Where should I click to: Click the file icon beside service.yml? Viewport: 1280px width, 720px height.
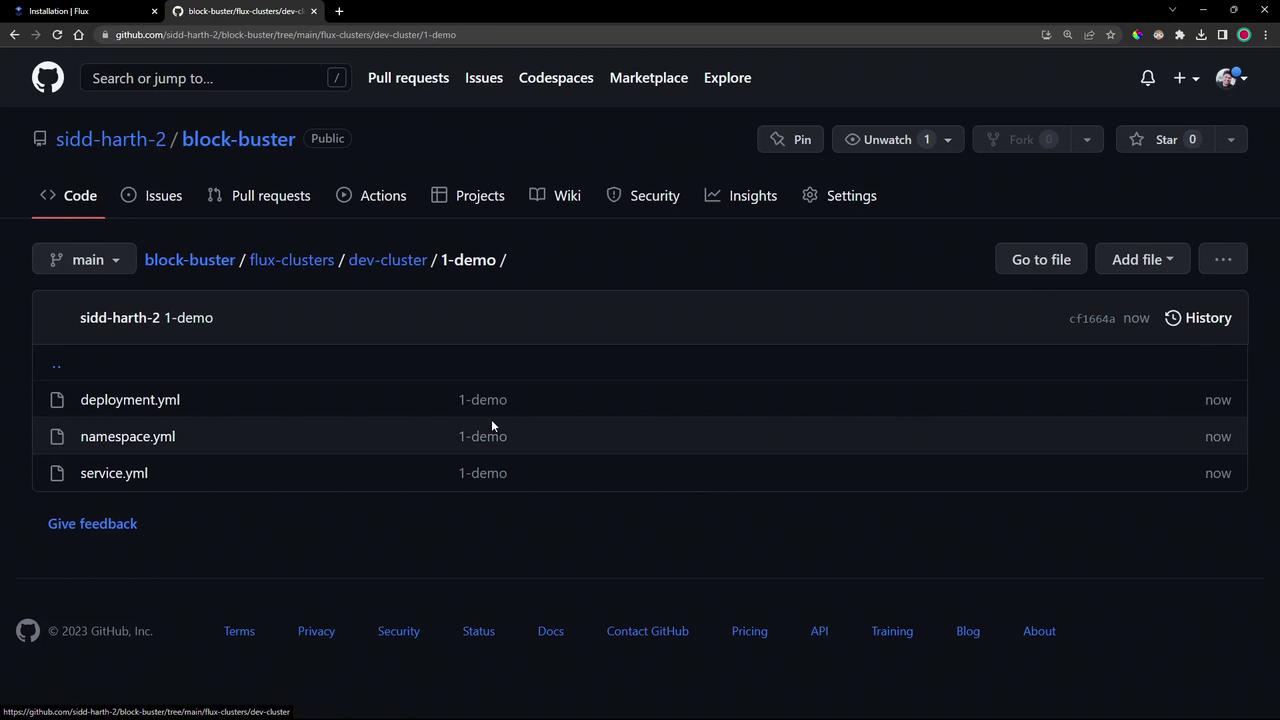(57, 473)
